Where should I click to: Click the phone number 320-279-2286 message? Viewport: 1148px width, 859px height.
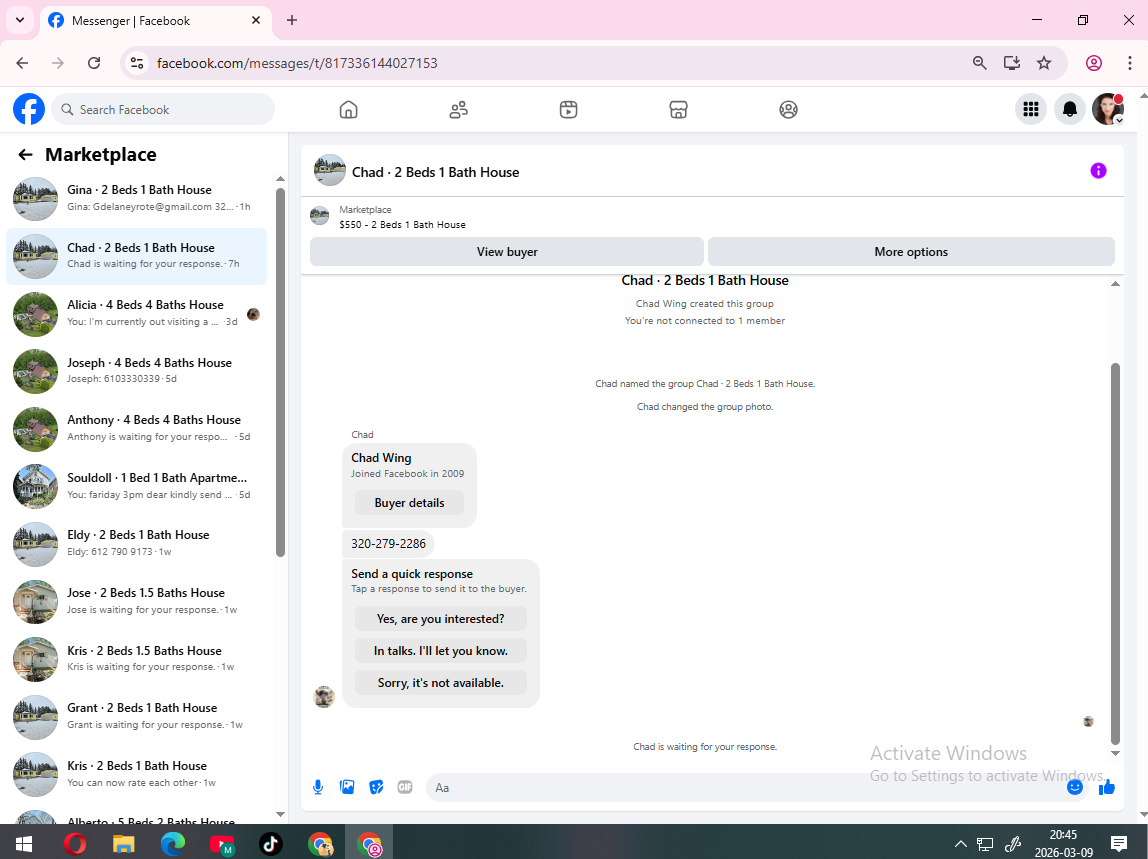coord(388,543)
